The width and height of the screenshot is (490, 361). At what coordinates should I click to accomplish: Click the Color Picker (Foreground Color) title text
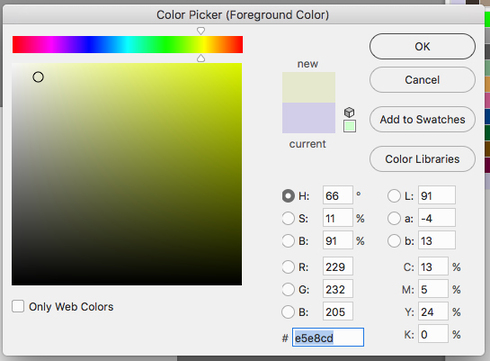tap(243, 15)
